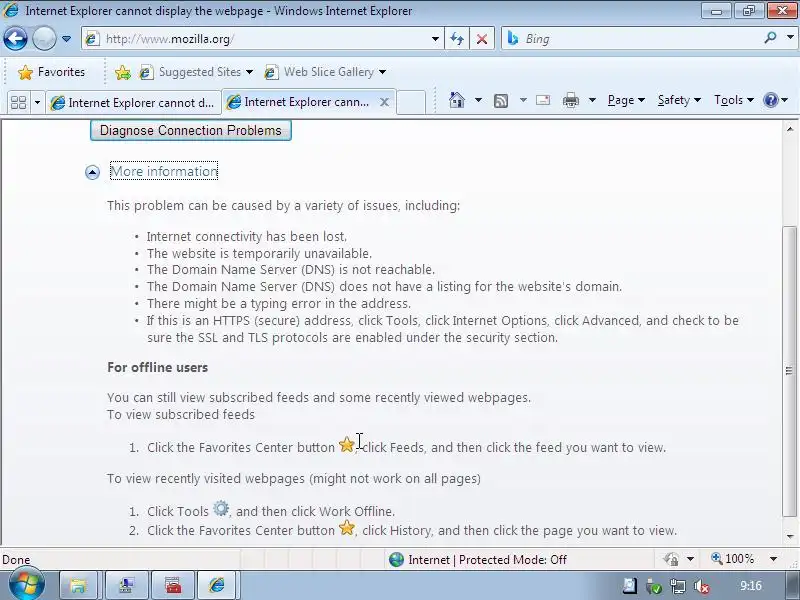The image size is (800, 600).
Task: Open the second taskbar computer icon
Action: click(x=126, y=585)
